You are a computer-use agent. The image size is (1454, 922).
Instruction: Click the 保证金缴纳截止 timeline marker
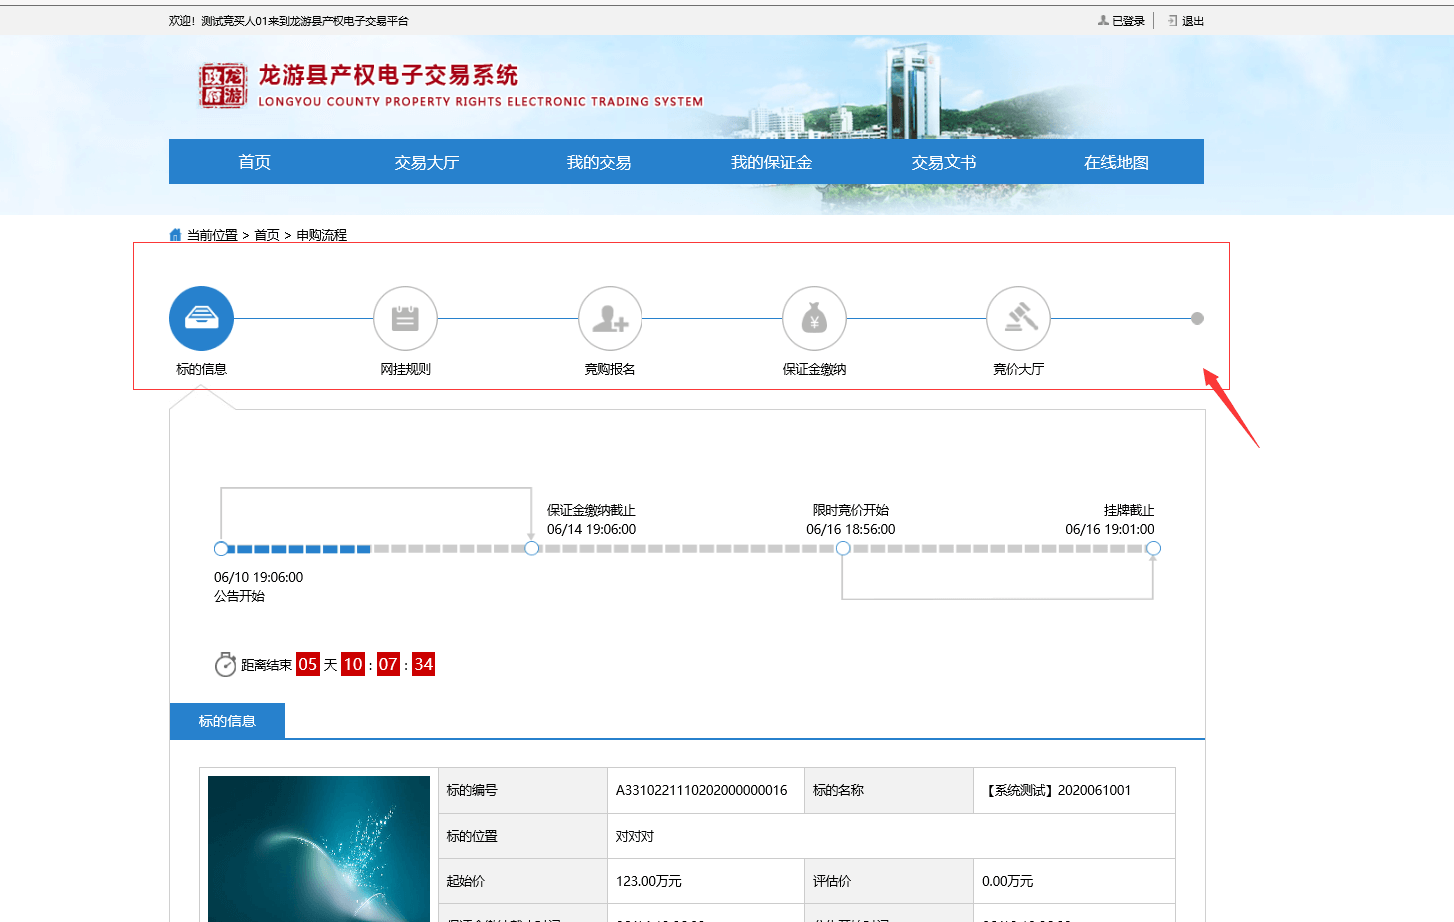(x=532, y=548)
